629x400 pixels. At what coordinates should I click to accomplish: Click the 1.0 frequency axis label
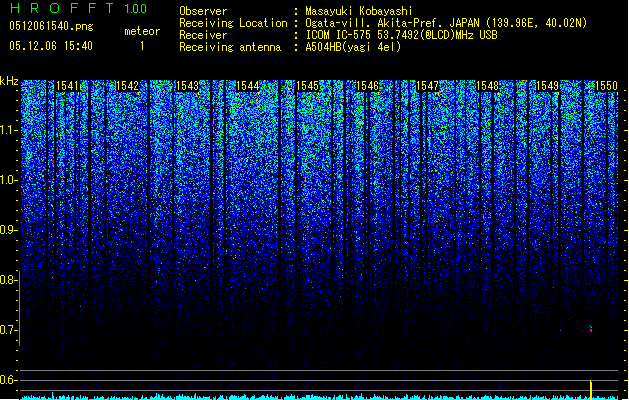point(9,180)
